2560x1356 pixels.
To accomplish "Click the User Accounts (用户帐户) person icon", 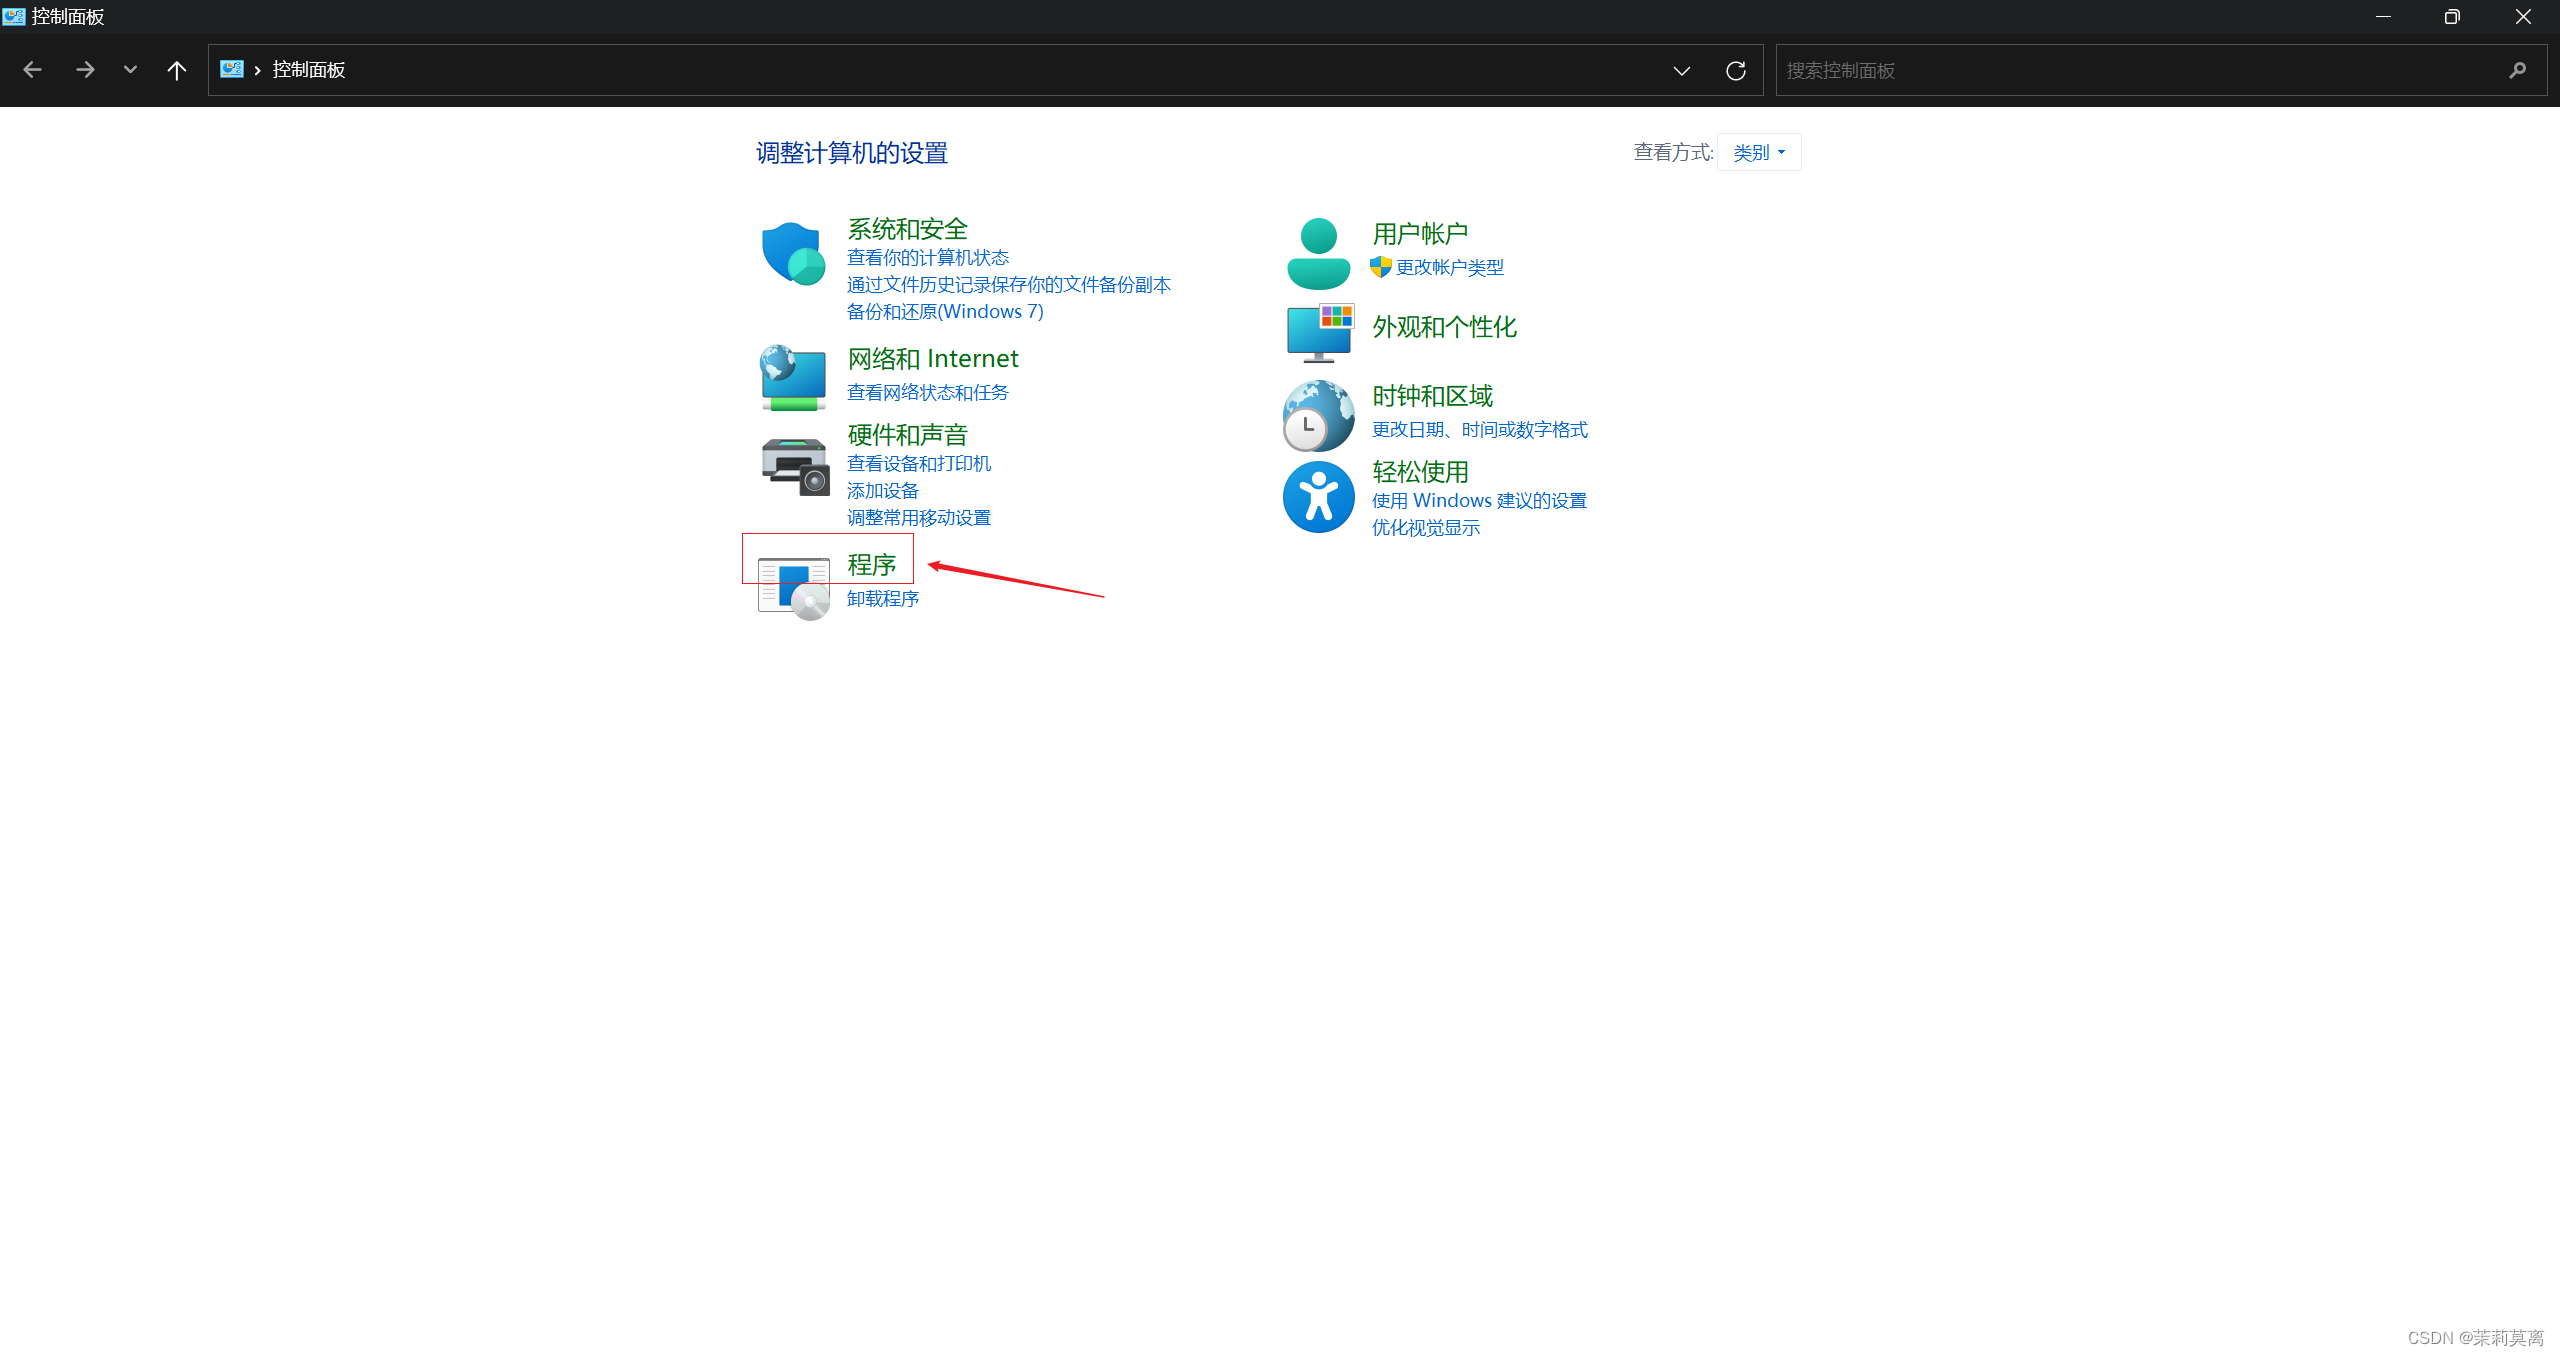I will click(1318, 254).
